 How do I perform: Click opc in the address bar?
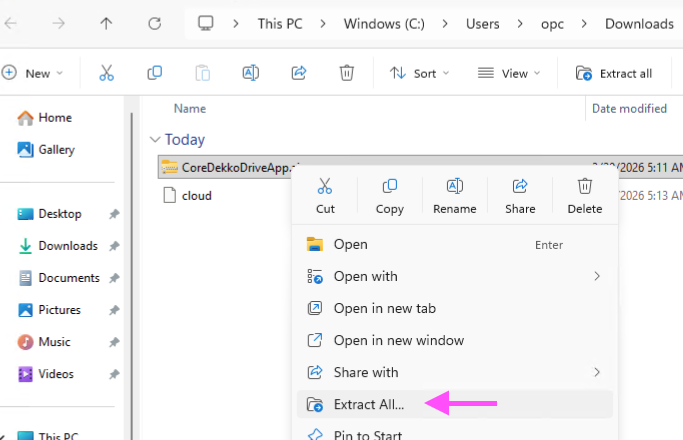[x=552, y=24]
